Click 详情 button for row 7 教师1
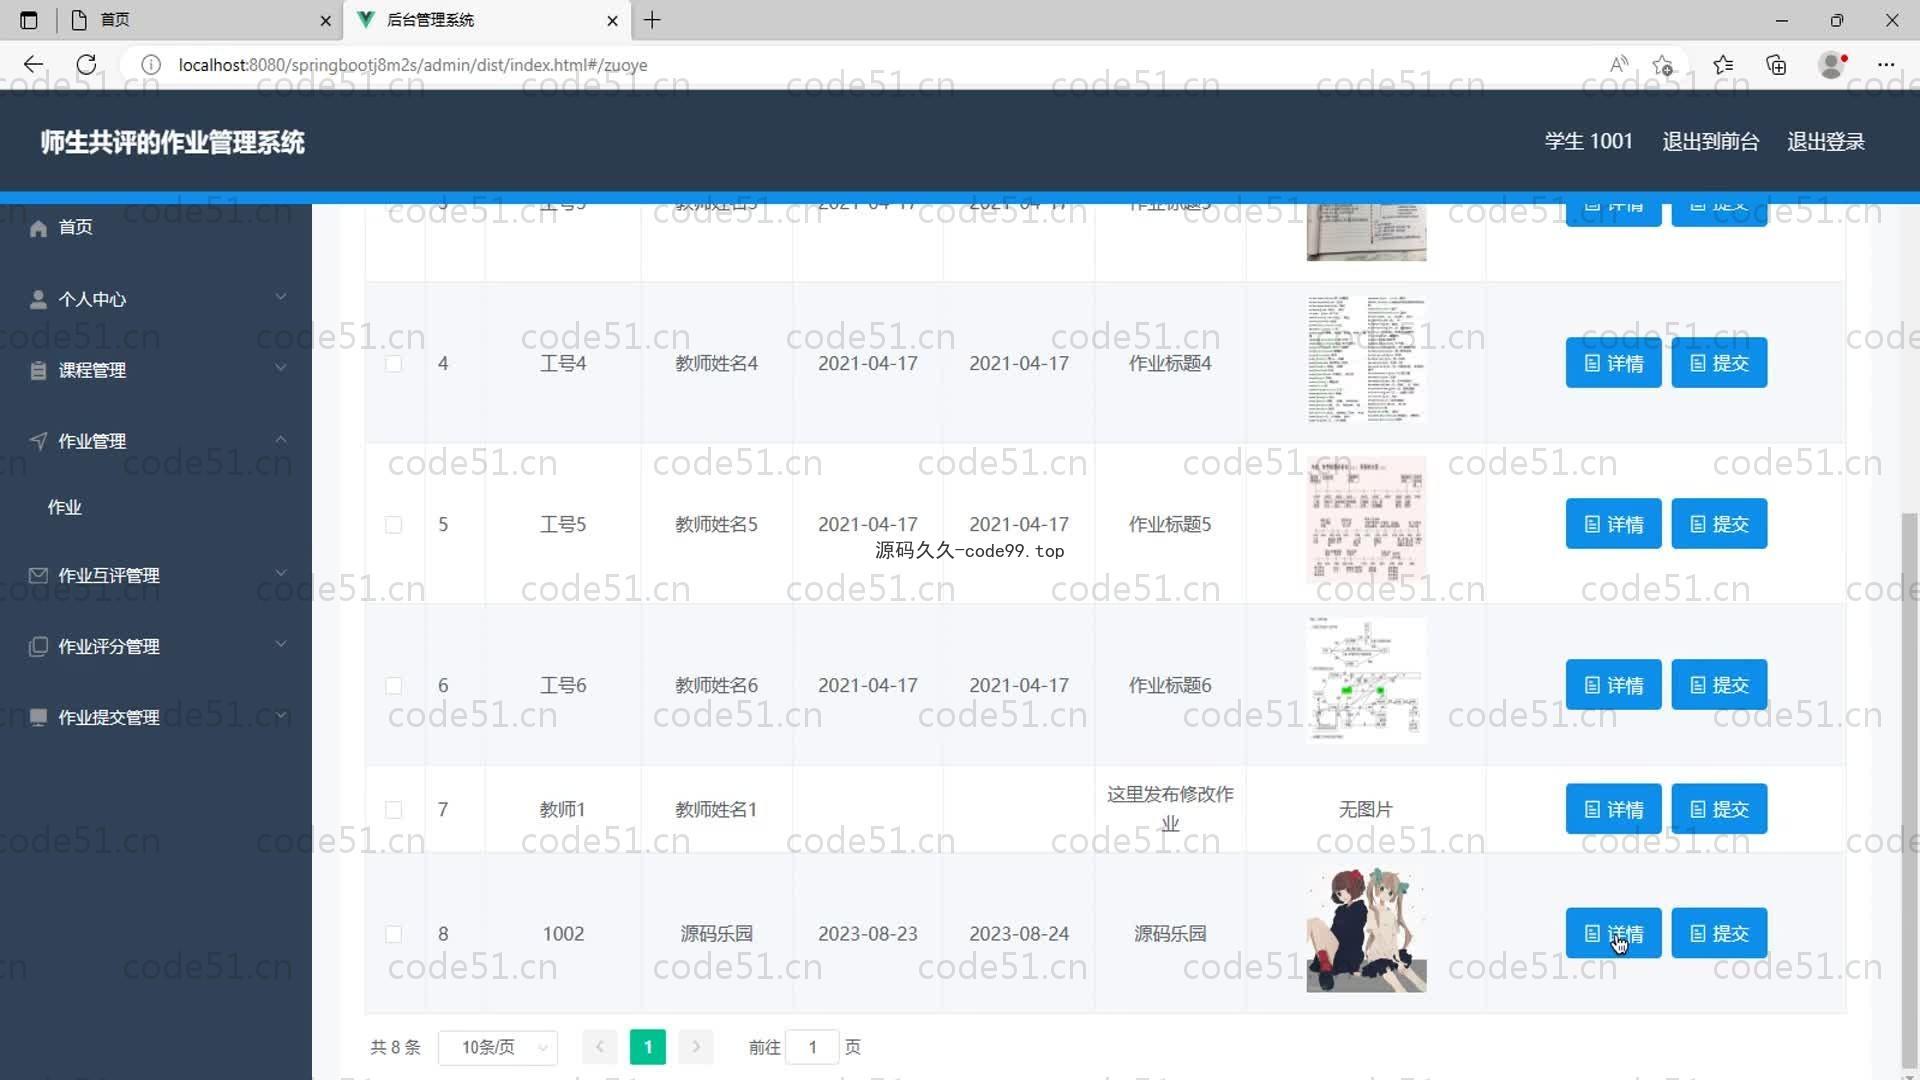Viewport: 1920px width, 1080px height. click(x=1613, y=809)
